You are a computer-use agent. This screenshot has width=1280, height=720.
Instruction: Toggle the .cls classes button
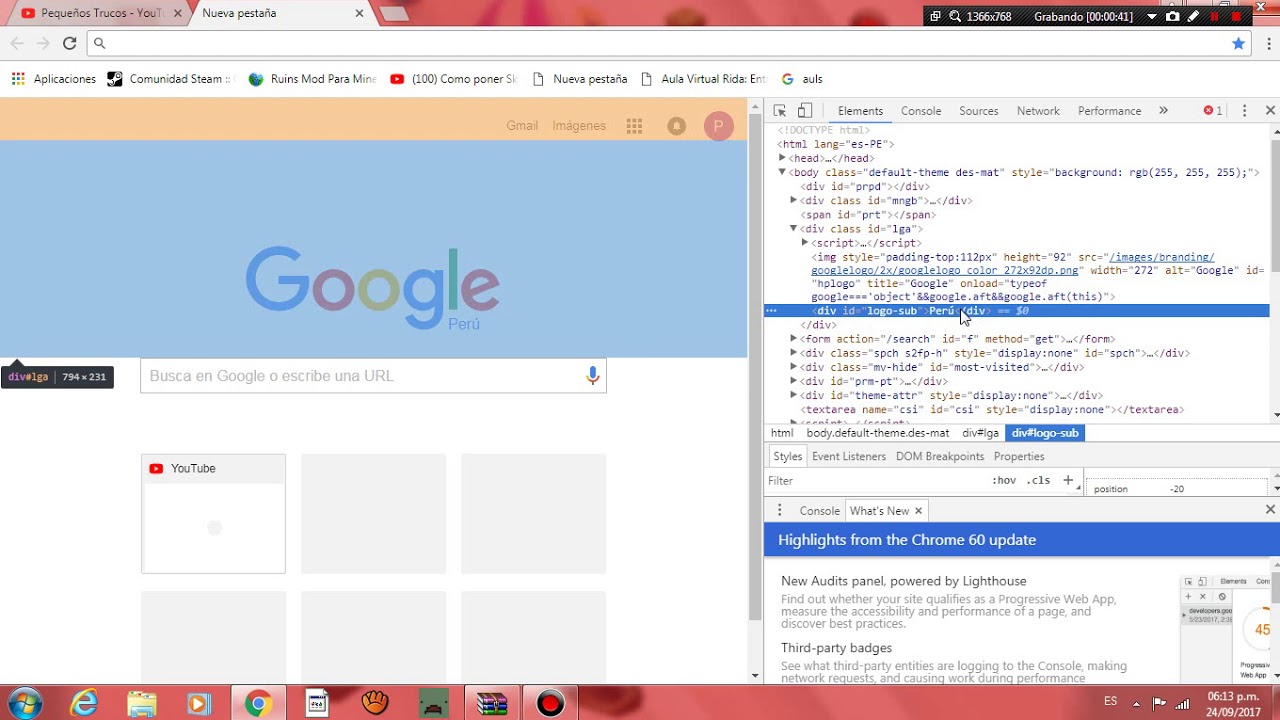pyautogui.click(x=1040, y=481)
